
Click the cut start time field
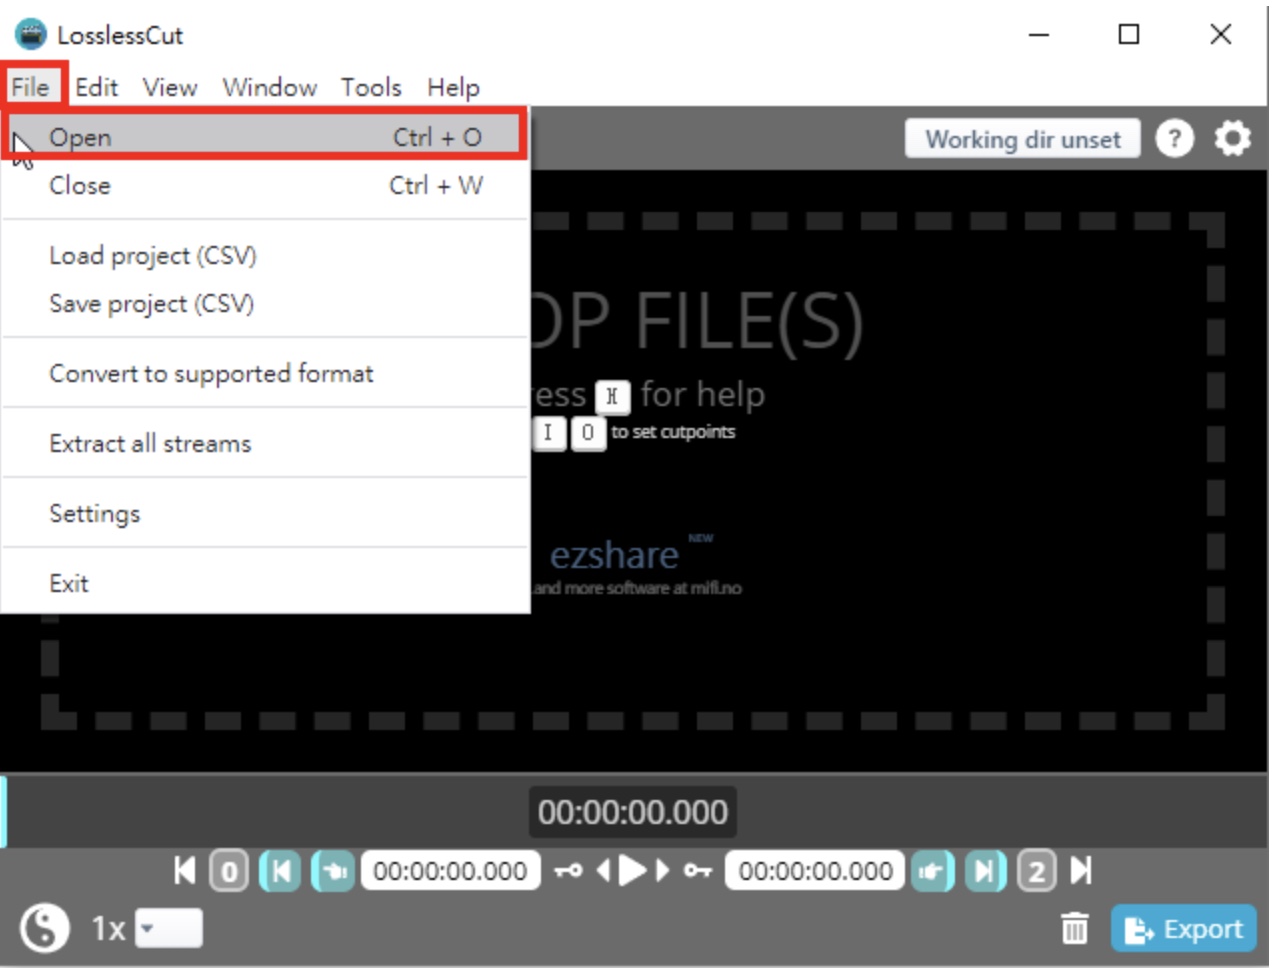(450, 871)
